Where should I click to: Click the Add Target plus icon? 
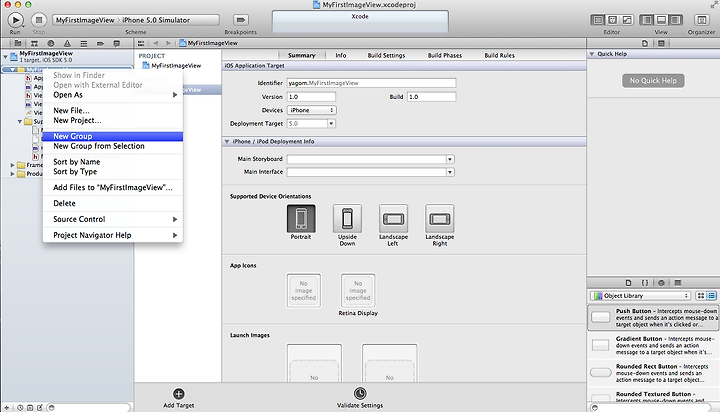click(179, 394)
